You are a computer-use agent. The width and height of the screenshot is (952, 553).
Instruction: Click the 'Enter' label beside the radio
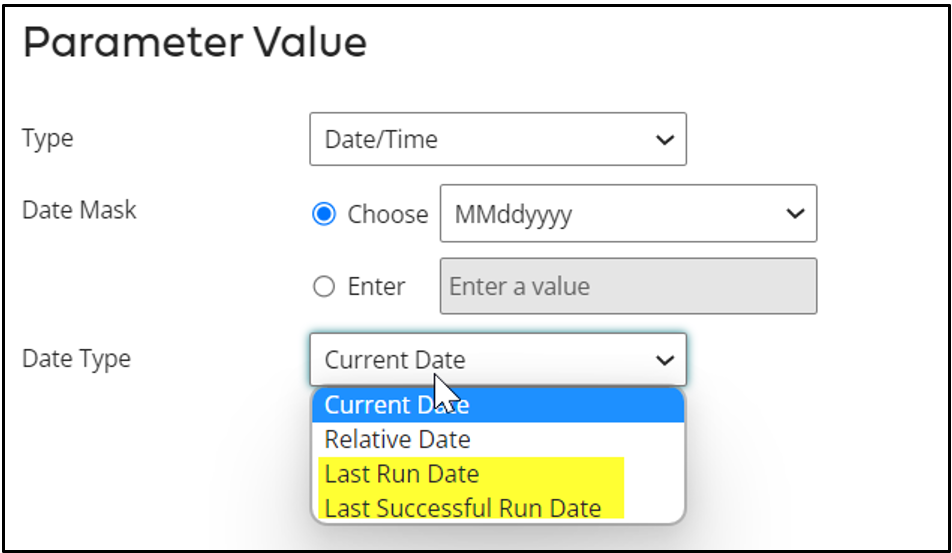click(x=376, y=287)
